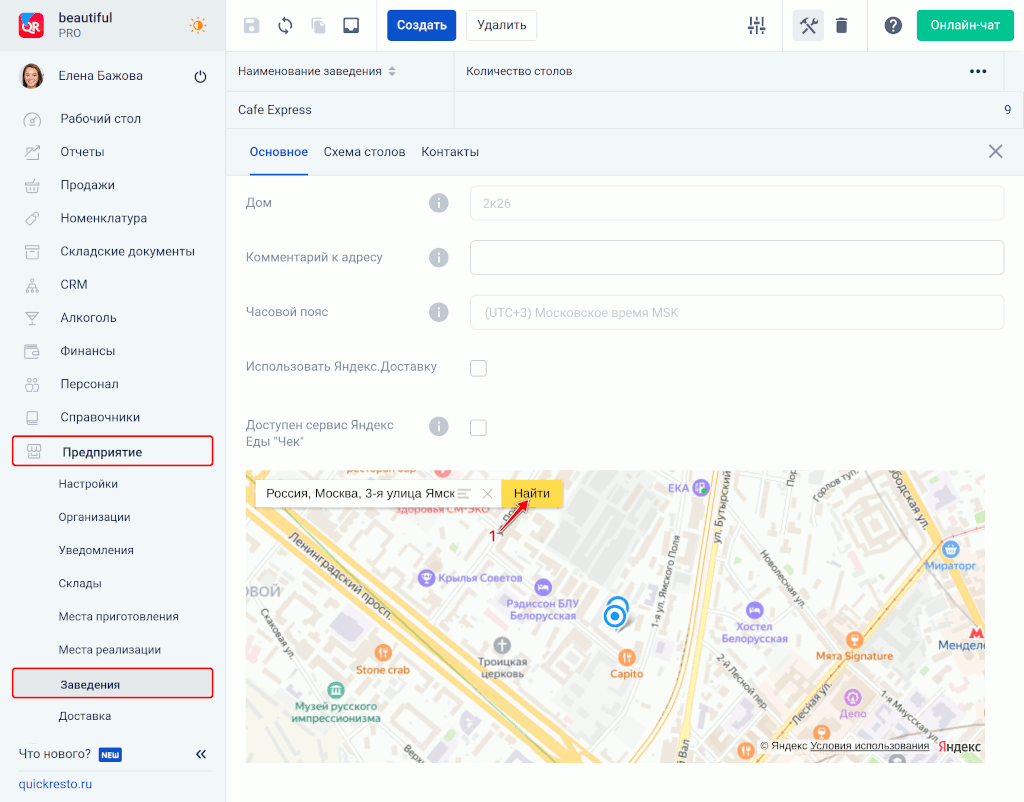Click the blue location marker on map
The image size is (1024, 802).
coord(615,615)
